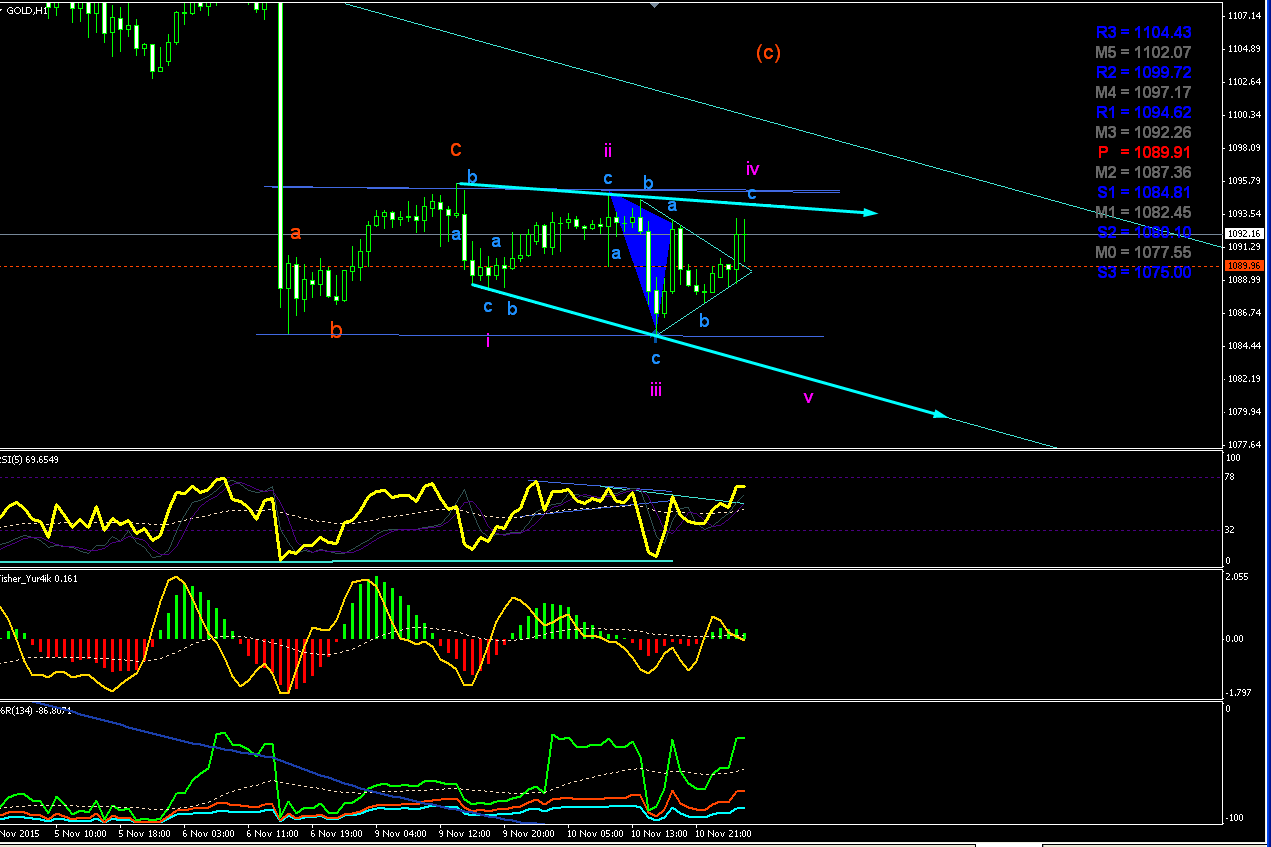Viewport: 1271px width, 847px height.
Task: Click the 32 level on RSI scale
Action: pos(1231,531)
